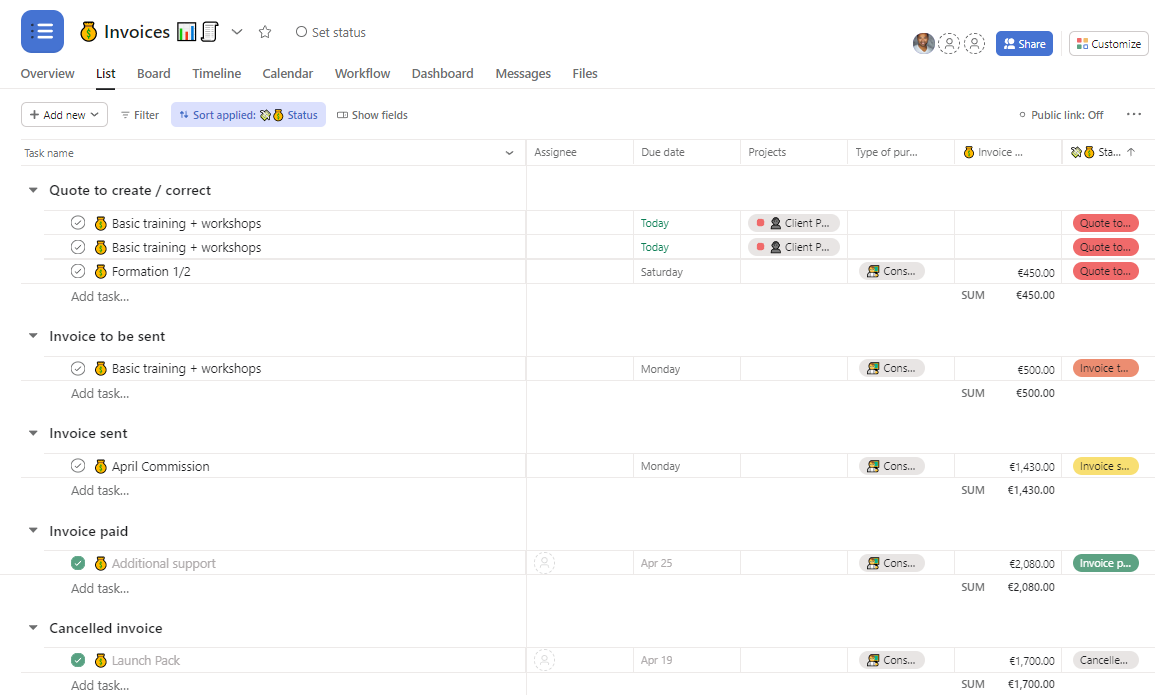Open the Add new dropdown
Screen dimensions: 1155x695
pos(64,115)
